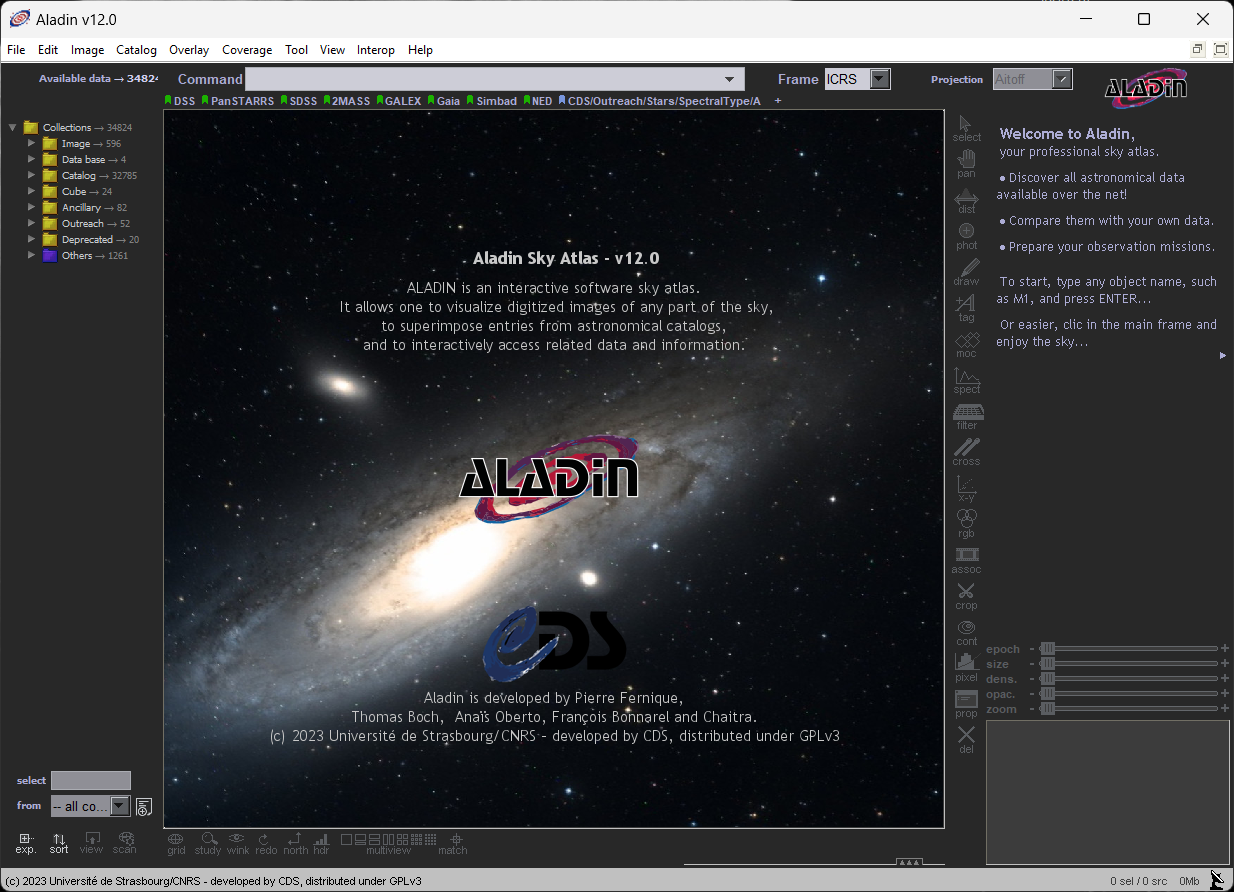Click the epoch slider handle

(x=1047, y=649)
